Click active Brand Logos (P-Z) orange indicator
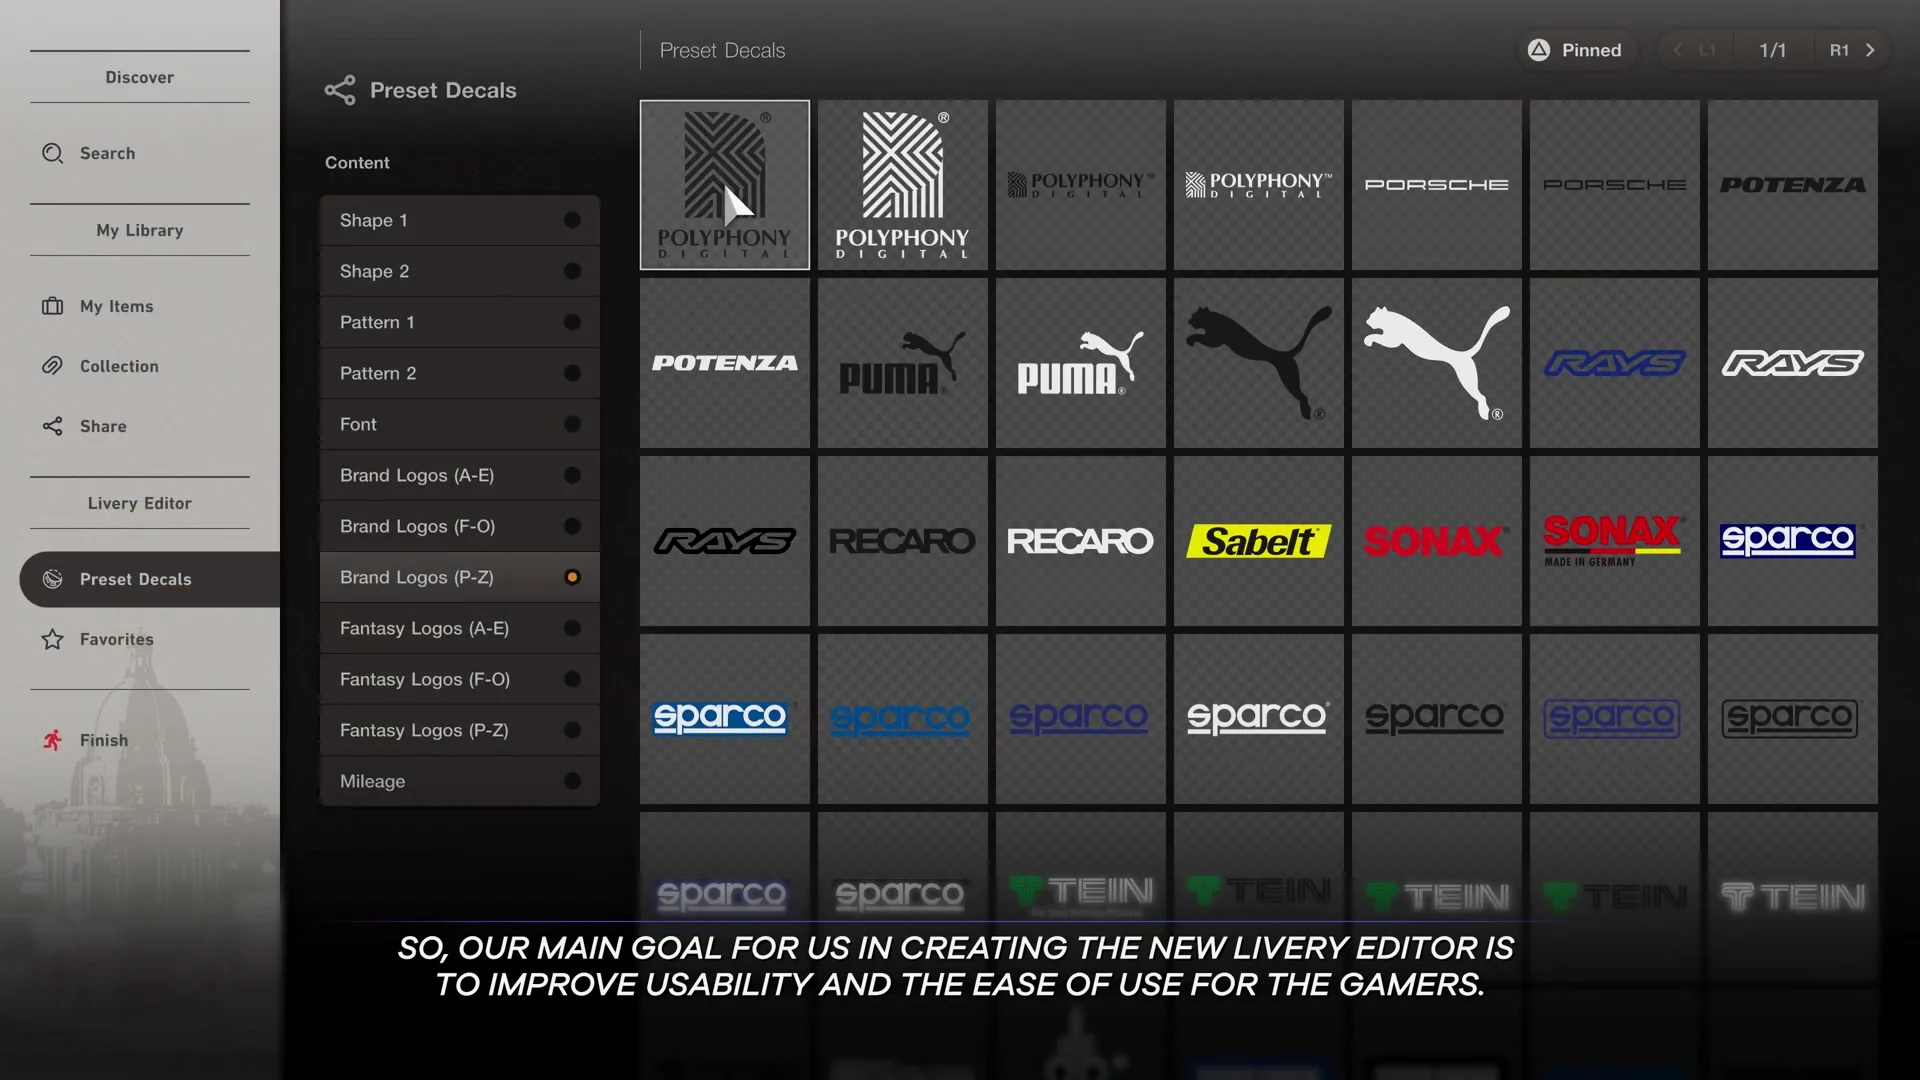Image resolution: width=1920 pixels, height=1080 pixels. (572, 577)
